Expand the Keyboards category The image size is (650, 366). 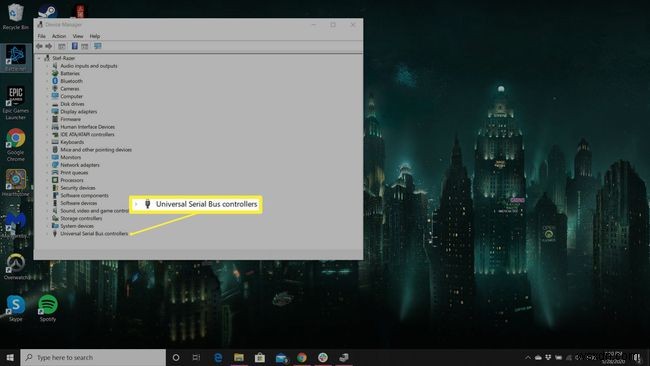click(x=47, y=142)
